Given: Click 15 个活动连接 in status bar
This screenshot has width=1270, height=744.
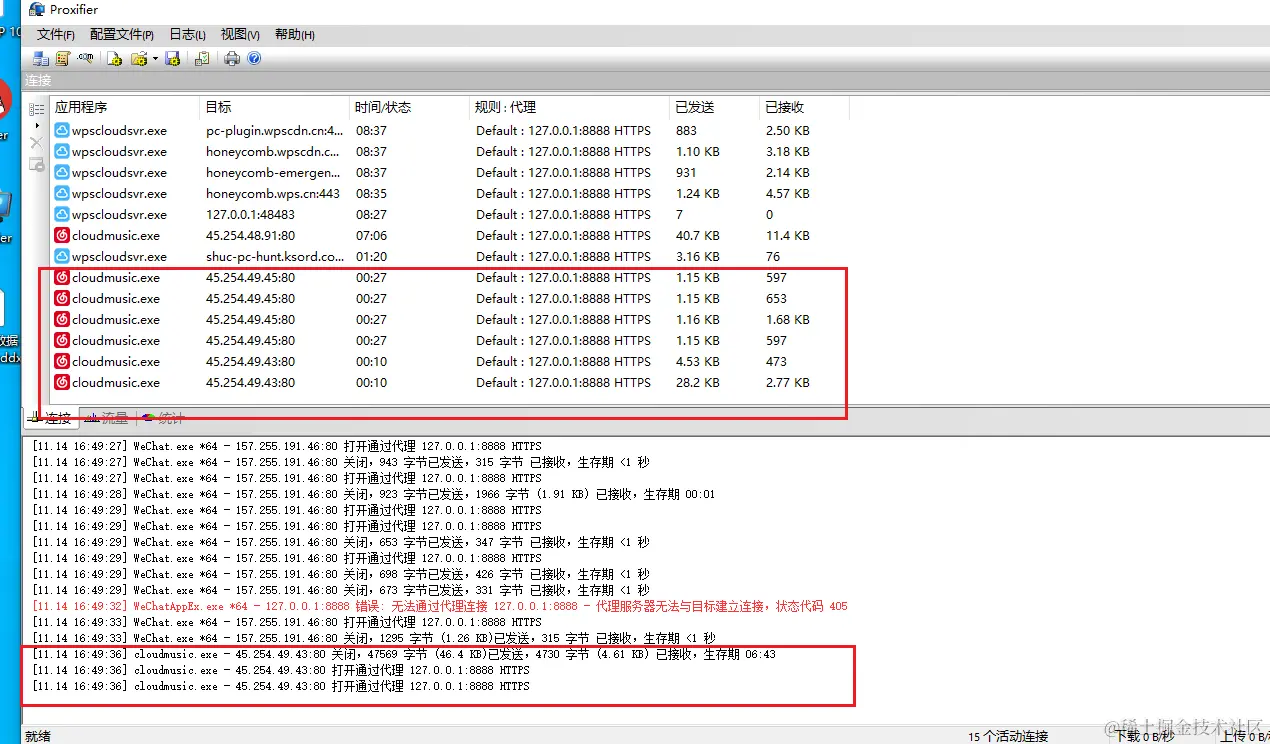Looking at the screenshot, I should click(1008, 736).
